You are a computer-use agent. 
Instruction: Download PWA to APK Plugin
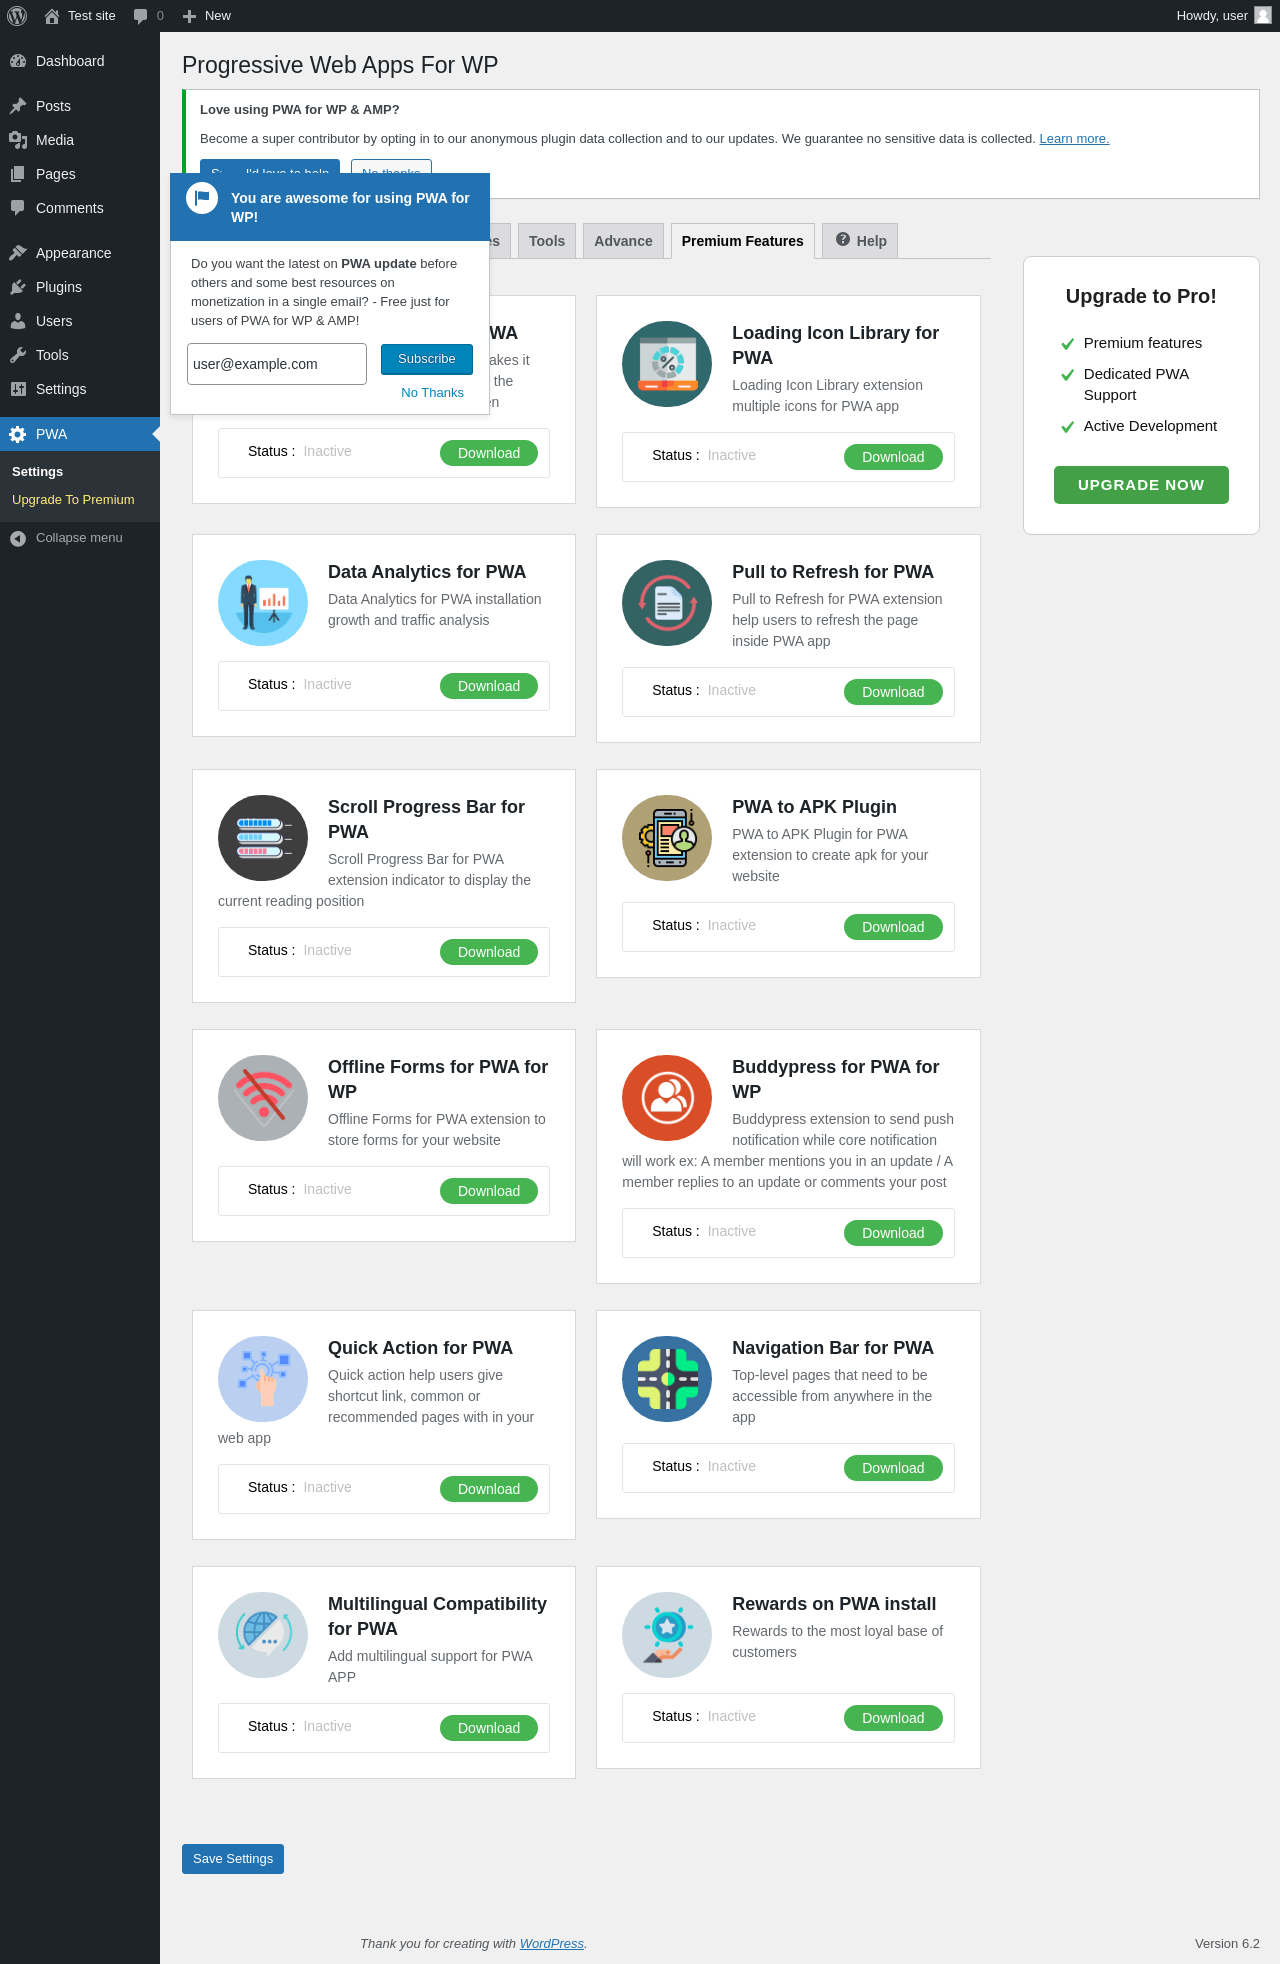coord(893,927)
